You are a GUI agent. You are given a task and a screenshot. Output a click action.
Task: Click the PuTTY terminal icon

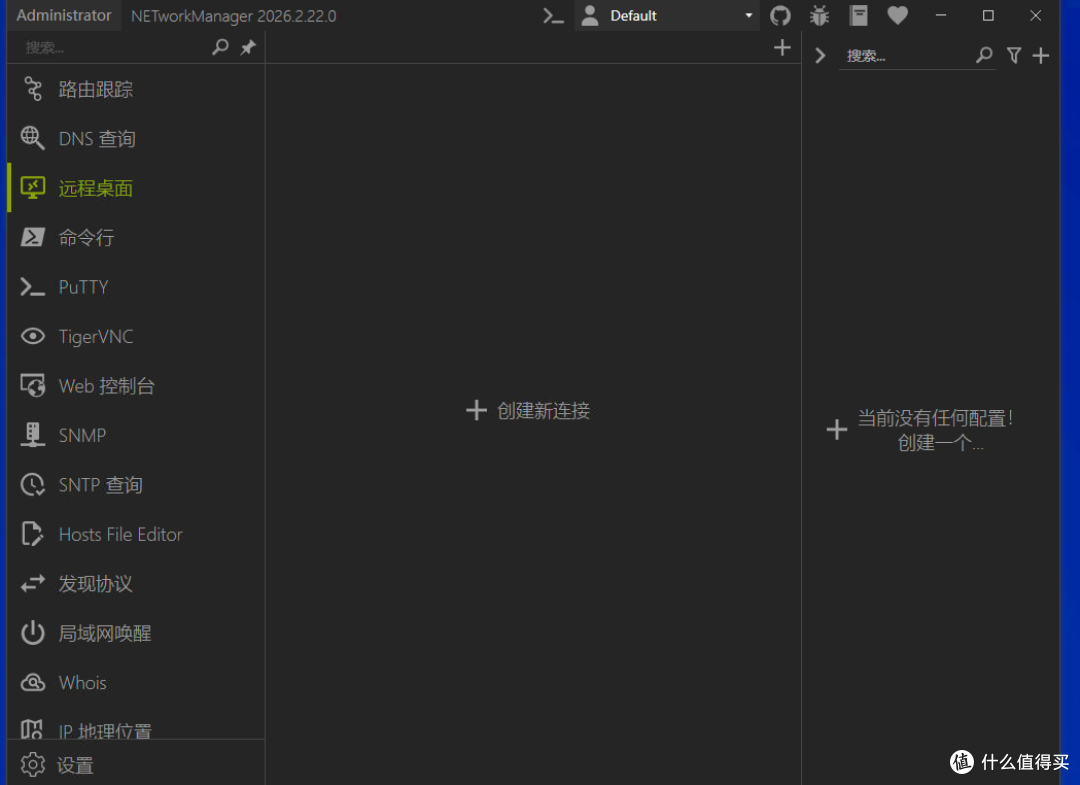pyautogui.click(x=32, y=286)
